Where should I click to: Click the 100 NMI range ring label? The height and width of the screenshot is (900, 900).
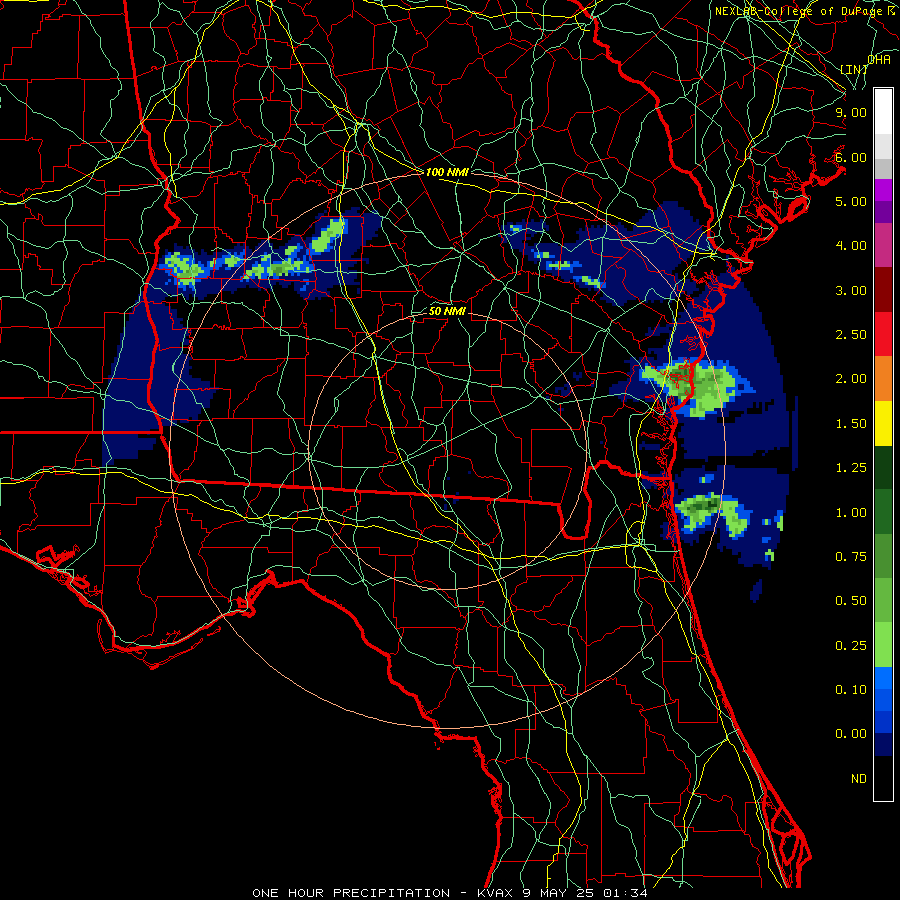(447, 172)
